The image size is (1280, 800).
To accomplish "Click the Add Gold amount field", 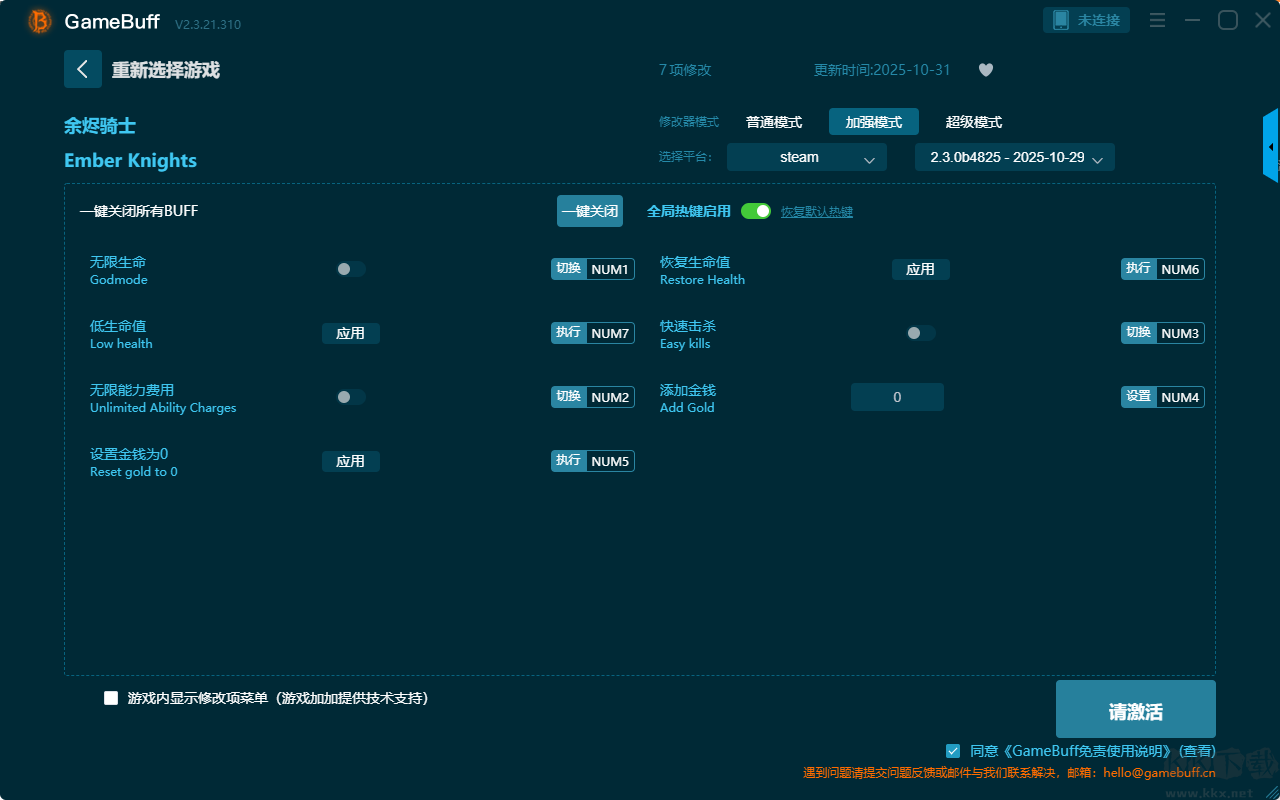I will tap(897, 397).
